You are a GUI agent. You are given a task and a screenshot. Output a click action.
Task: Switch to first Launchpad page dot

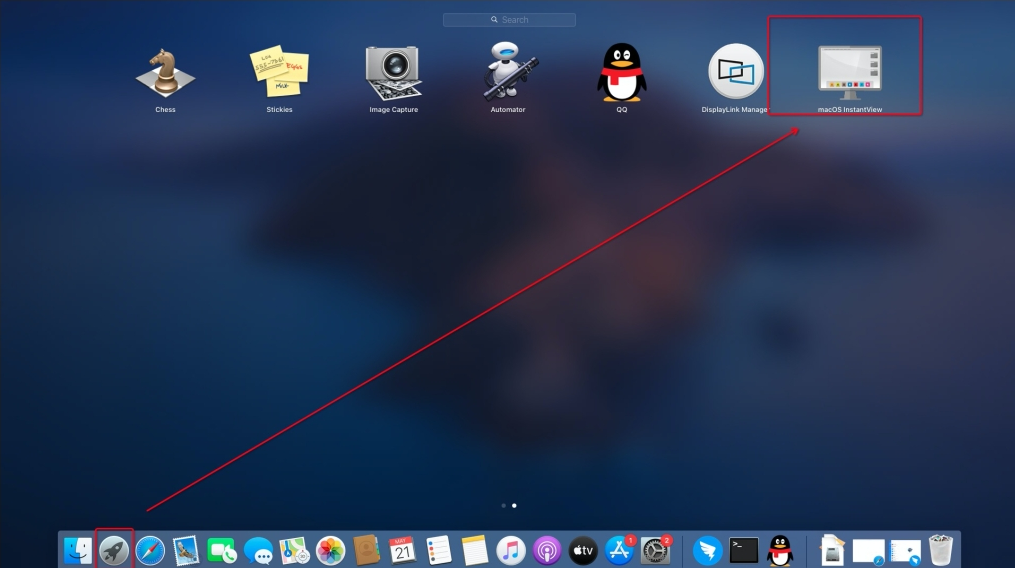click(504, 506)
